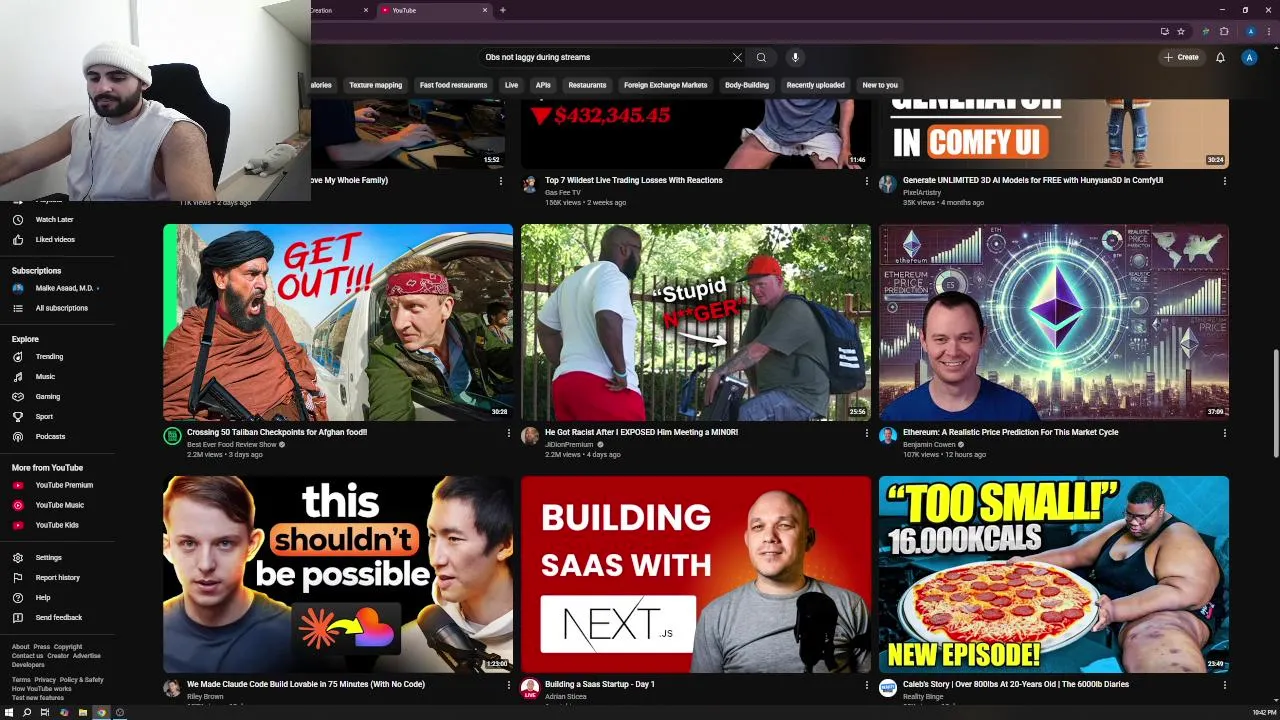Open Watch Later in sidebar
Image resolution: width=1280 pixels, height=720 pixels.
click(x=56, y=219)
